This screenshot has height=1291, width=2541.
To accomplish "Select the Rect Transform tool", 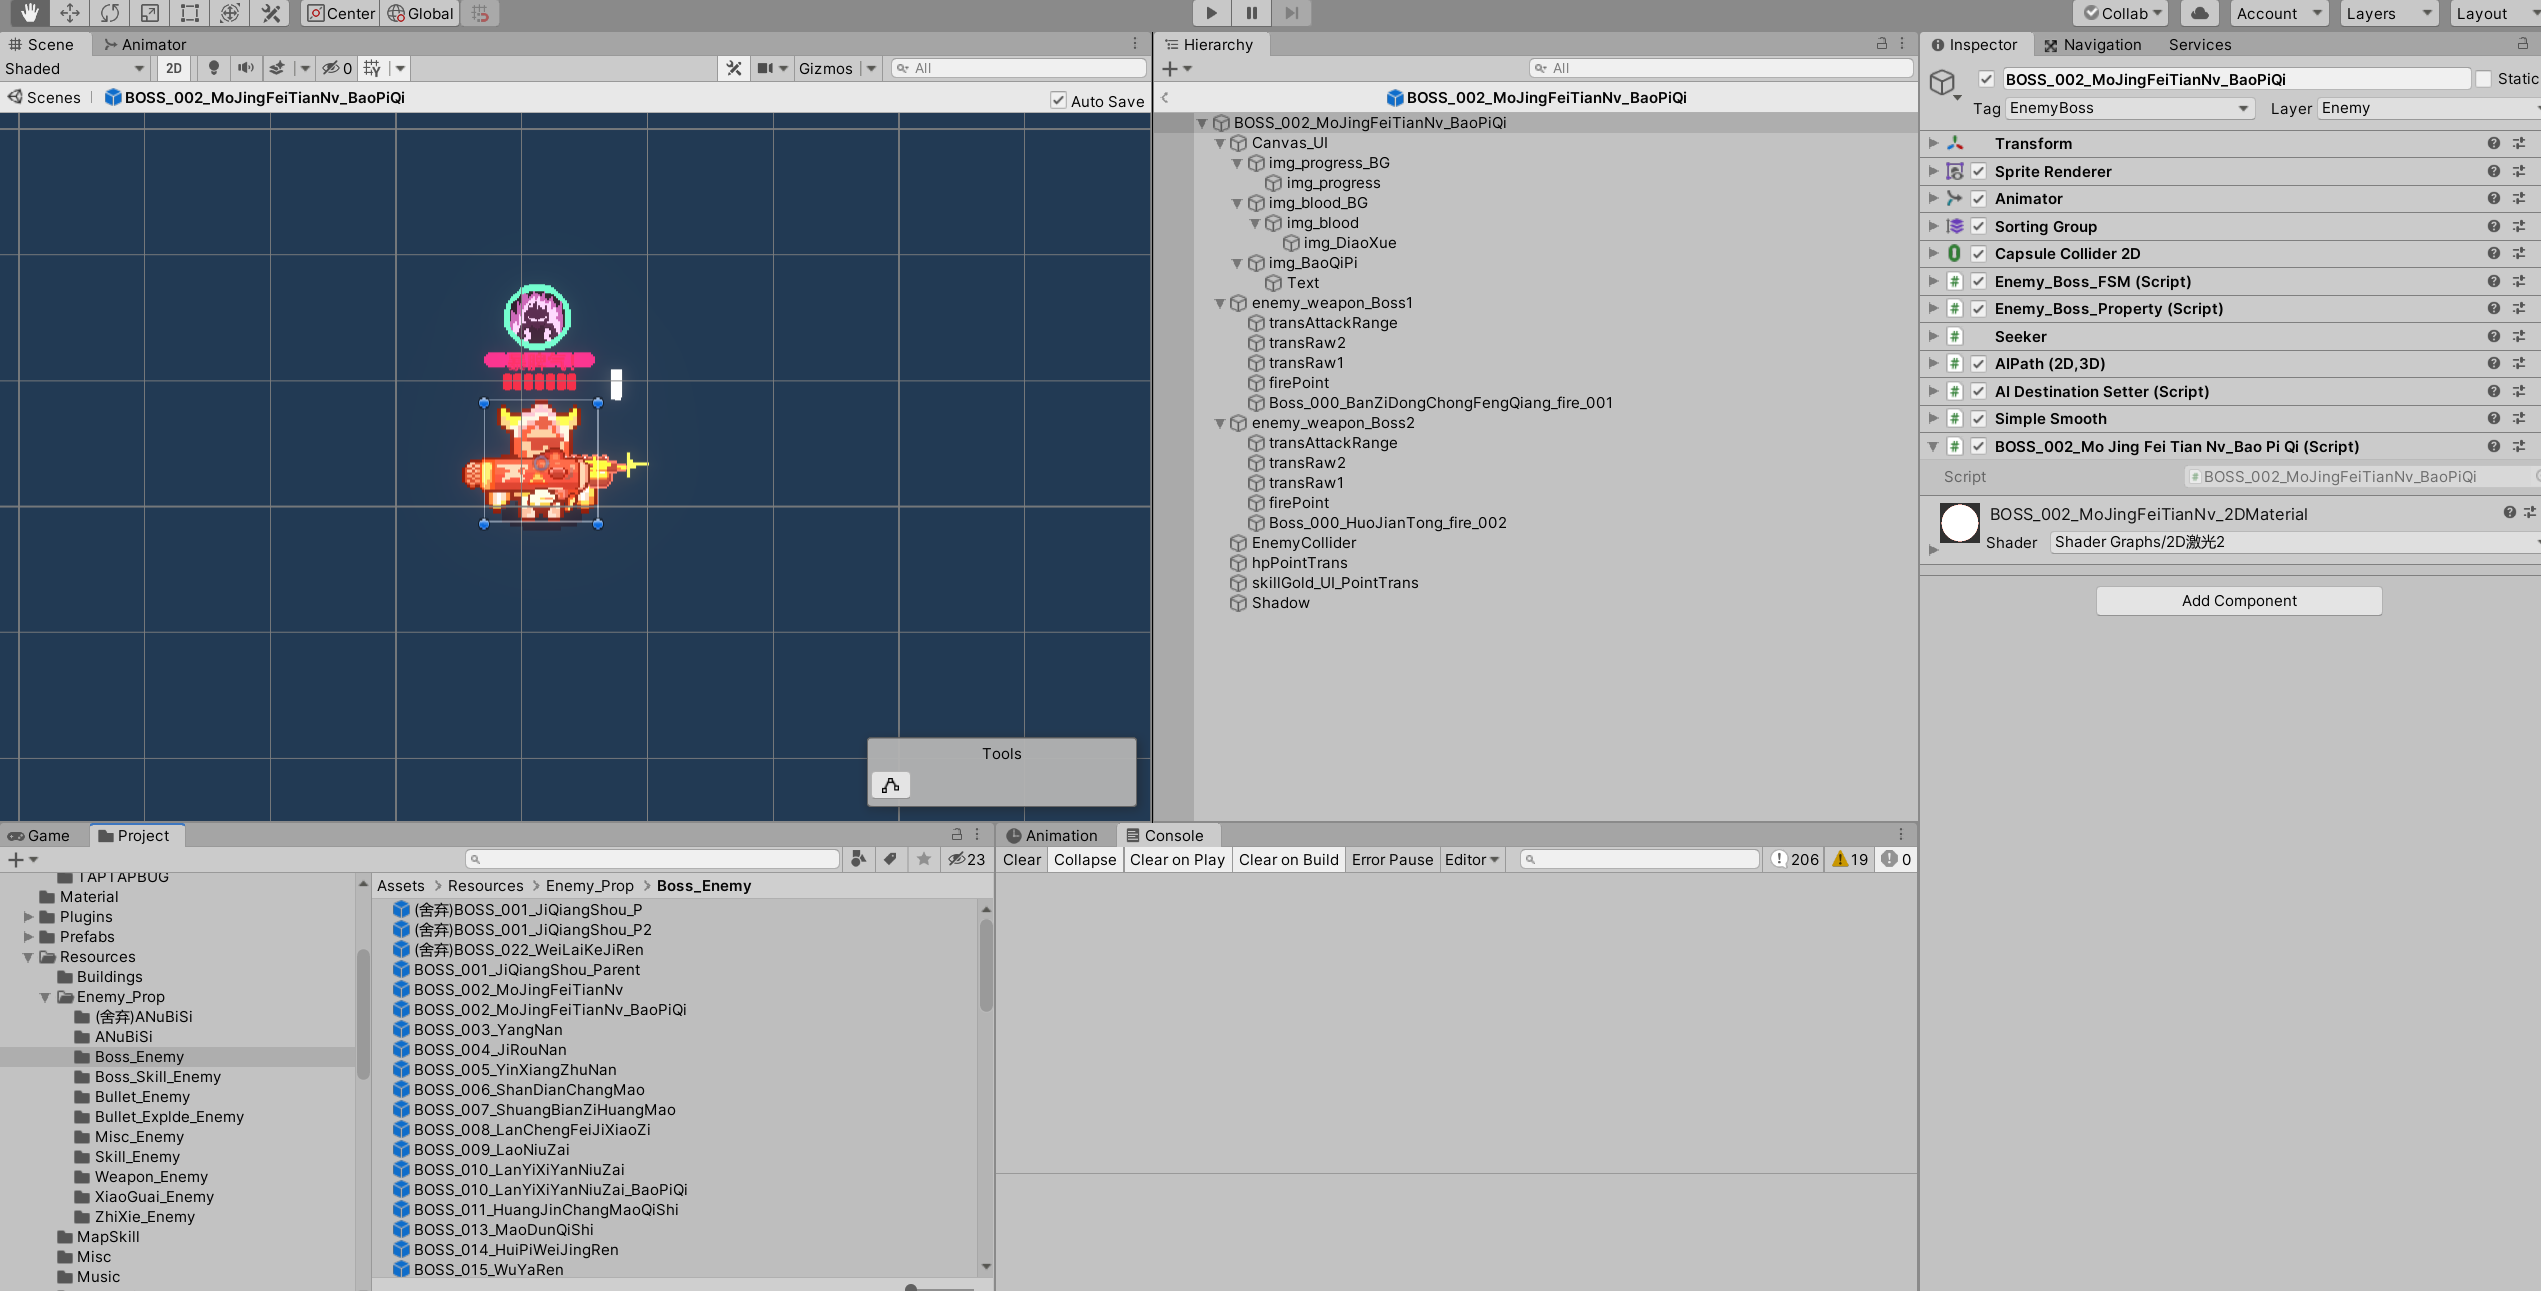I will [190, 13].
